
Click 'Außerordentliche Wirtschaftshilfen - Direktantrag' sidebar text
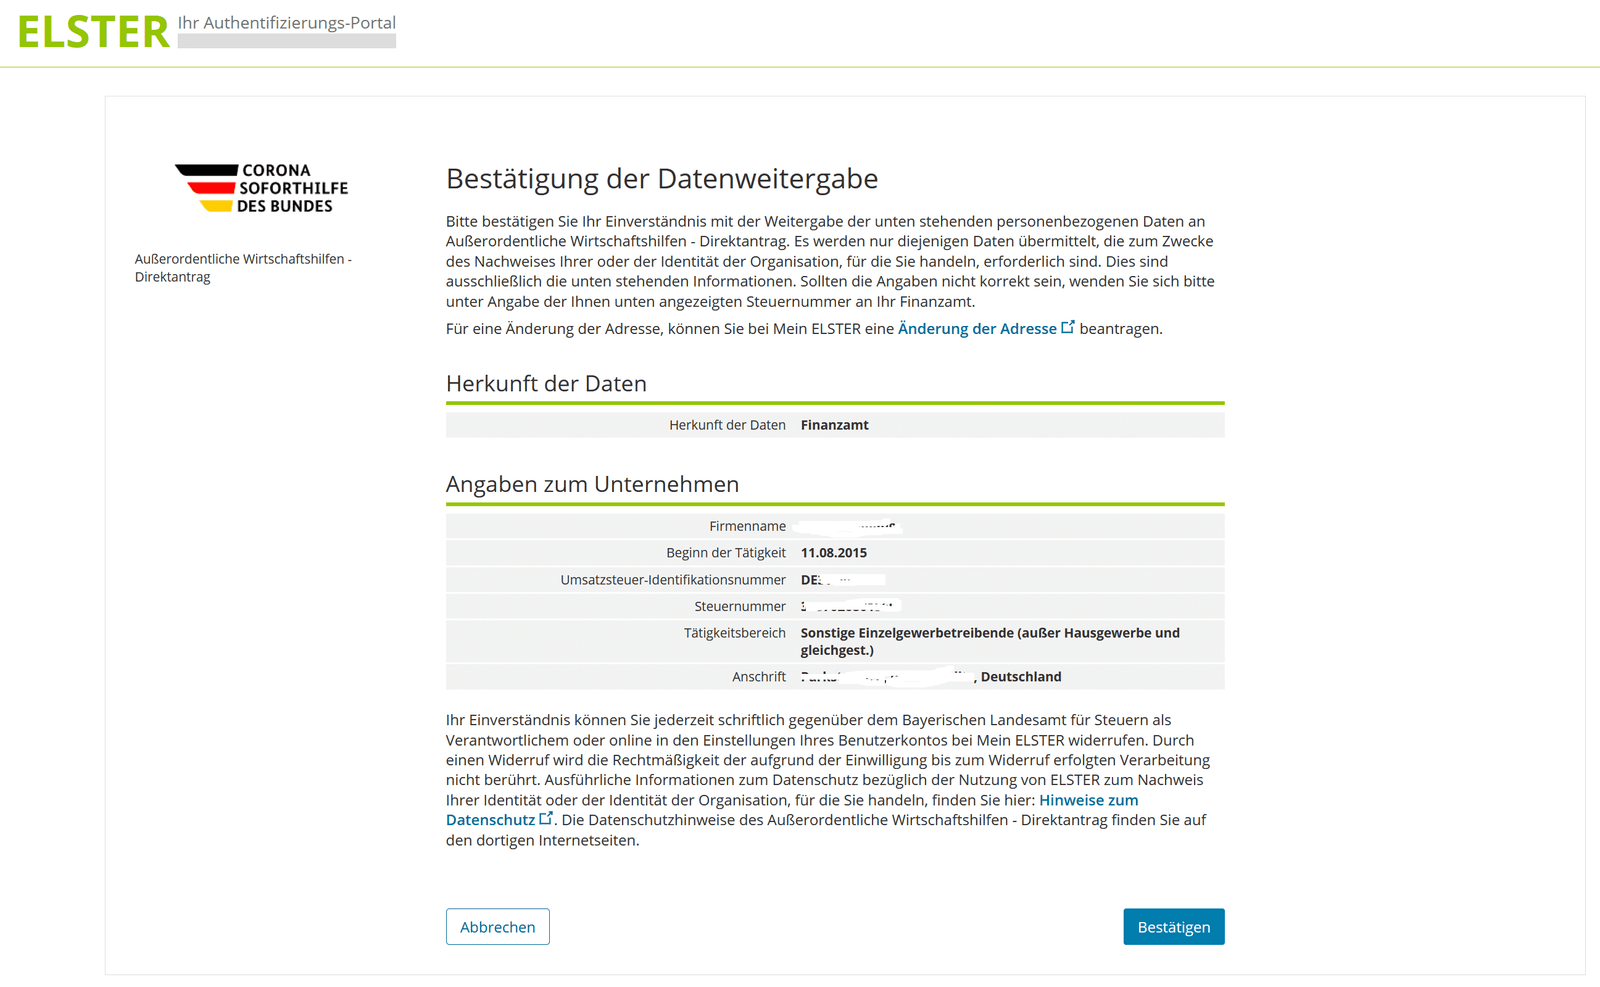click(x=243, y=268)
